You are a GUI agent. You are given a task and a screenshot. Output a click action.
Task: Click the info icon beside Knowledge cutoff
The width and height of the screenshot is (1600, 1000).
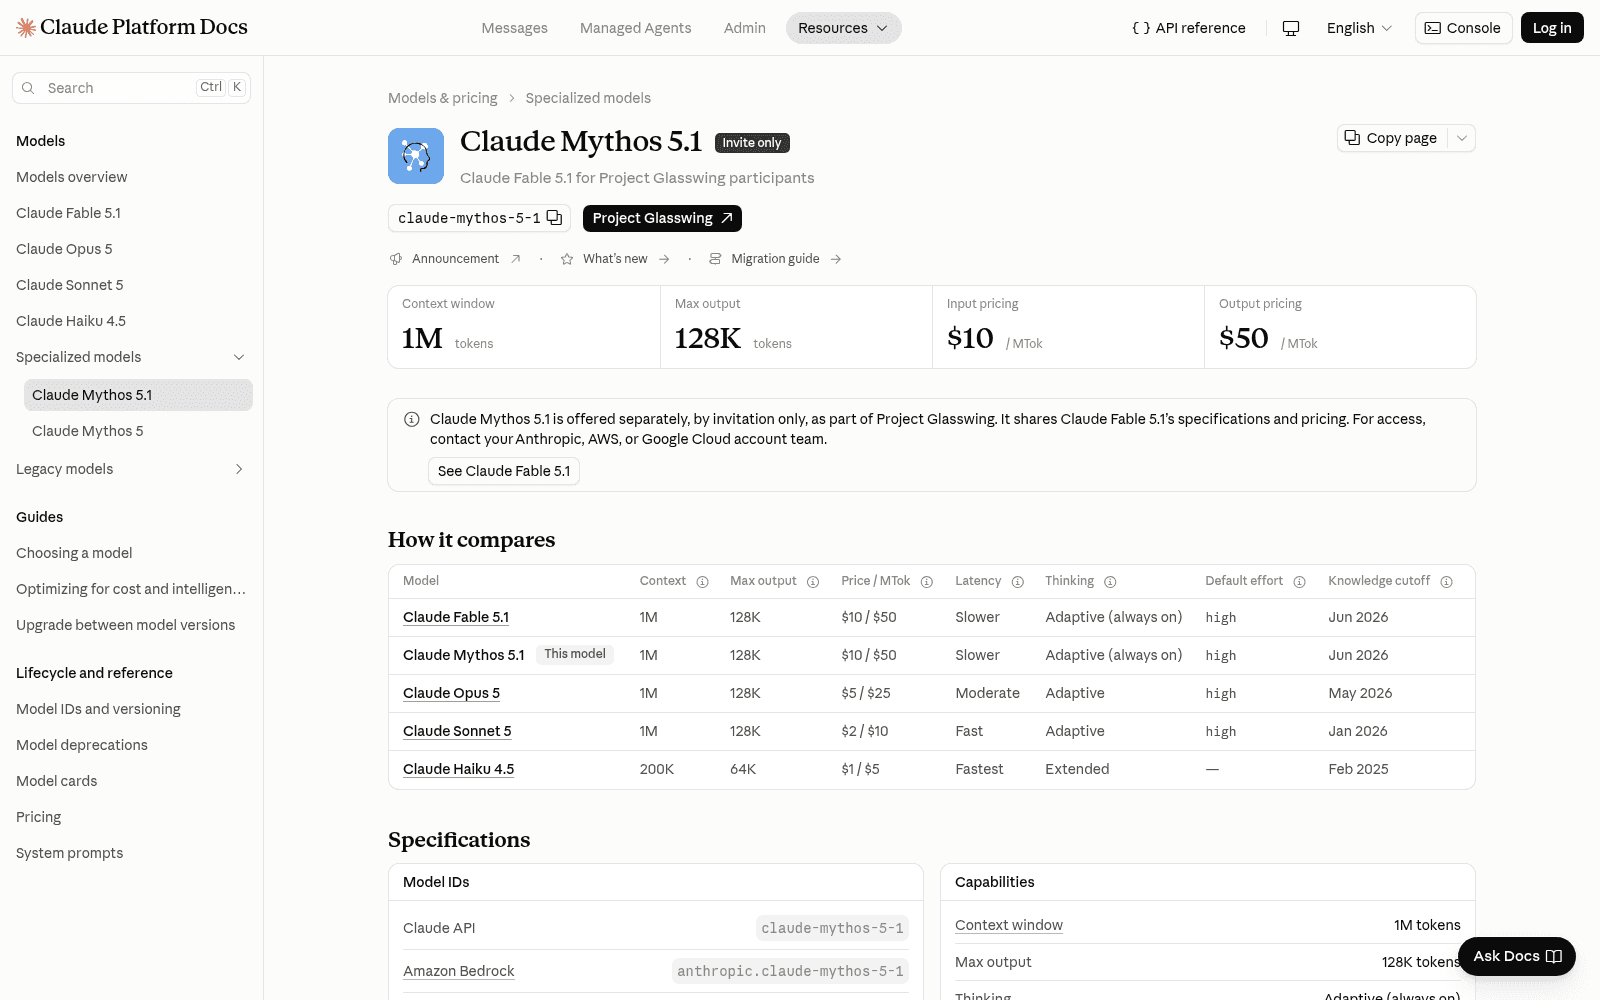click(1446, 582)
